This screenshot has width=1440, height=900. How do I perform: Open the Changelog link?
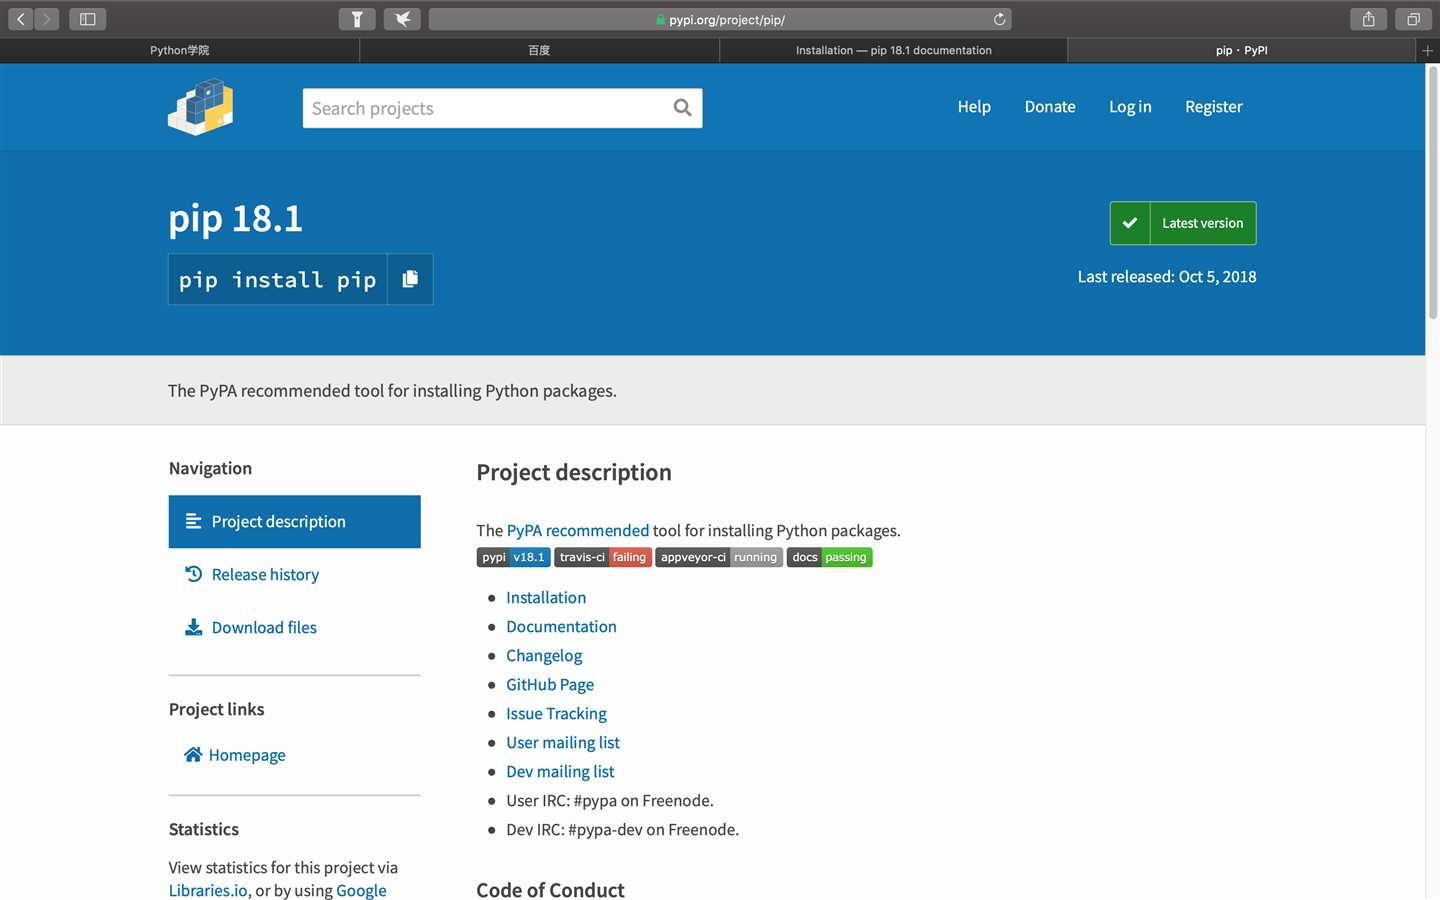(544, 655)
